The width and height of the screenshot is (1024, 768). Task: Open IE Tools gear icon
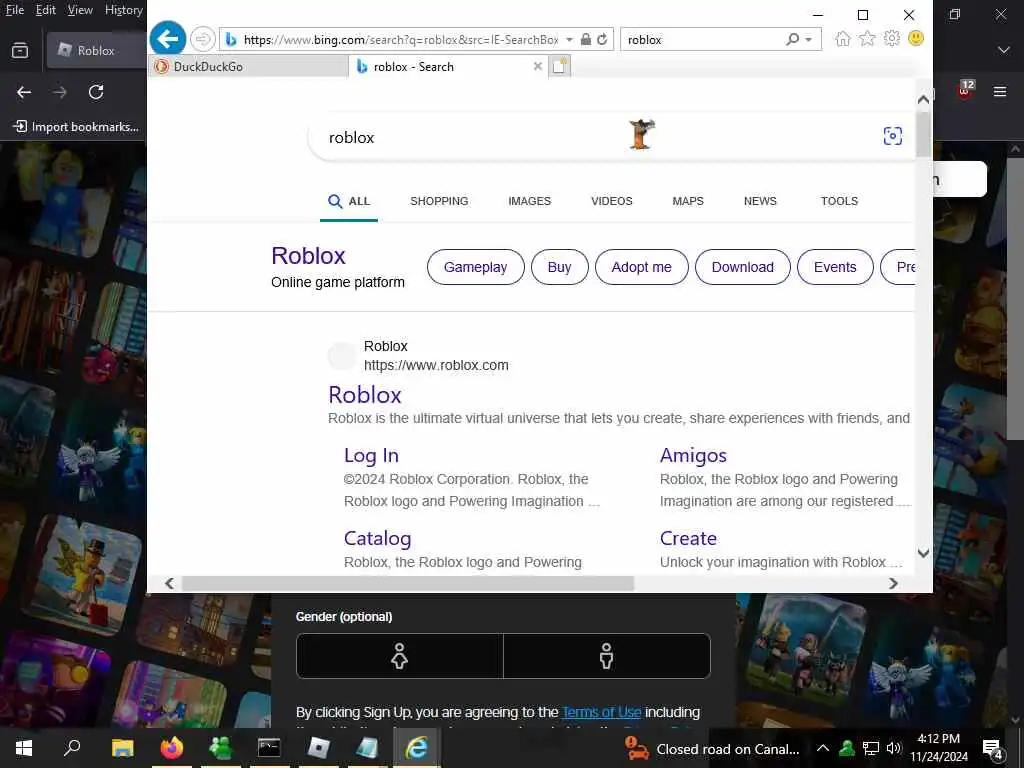pos(891,39)
